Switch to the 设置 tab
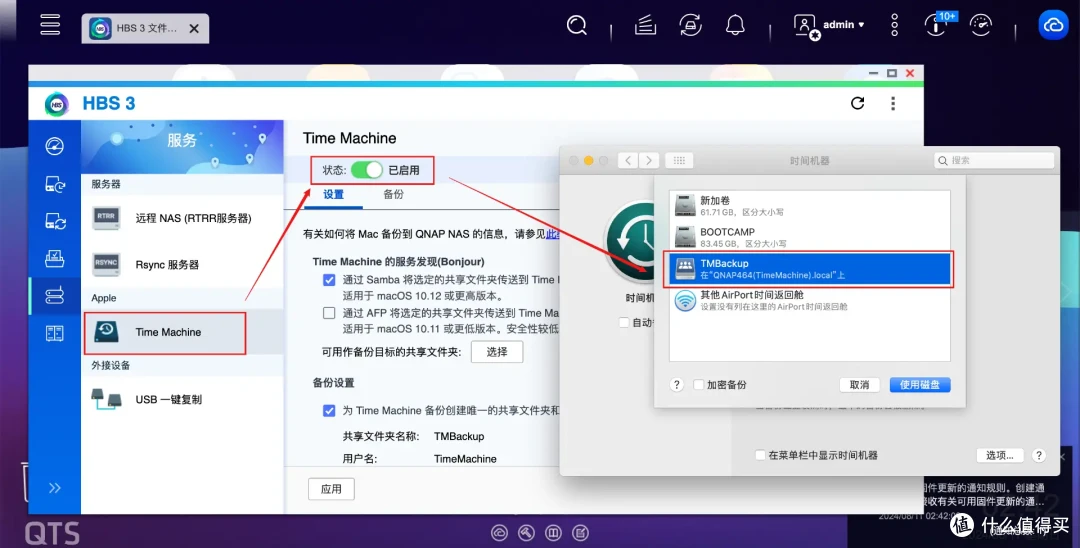 point(333,195)
